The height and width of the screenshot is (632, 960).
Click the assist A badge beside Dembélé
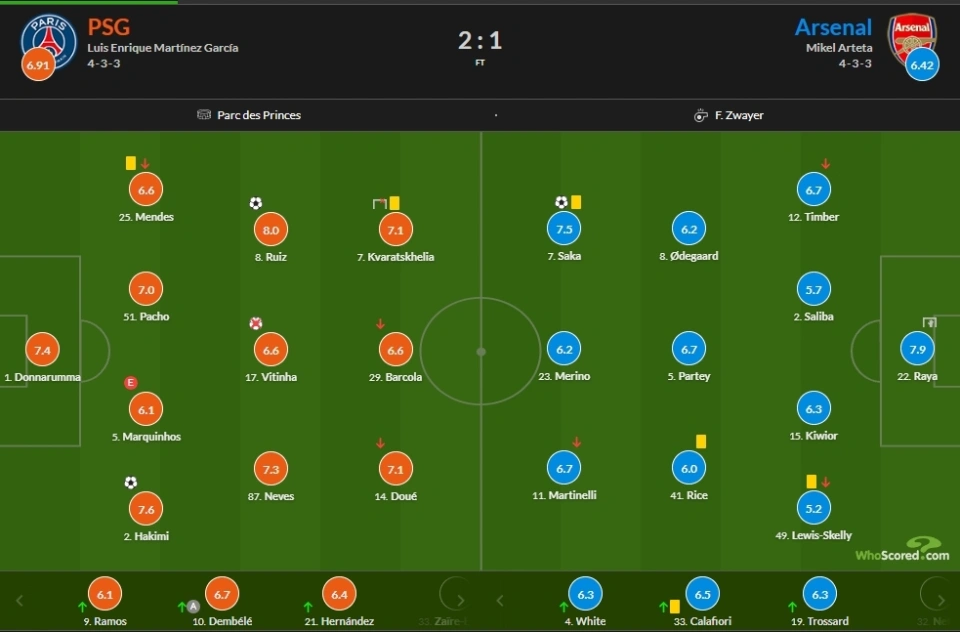click(x=193, y=607)
